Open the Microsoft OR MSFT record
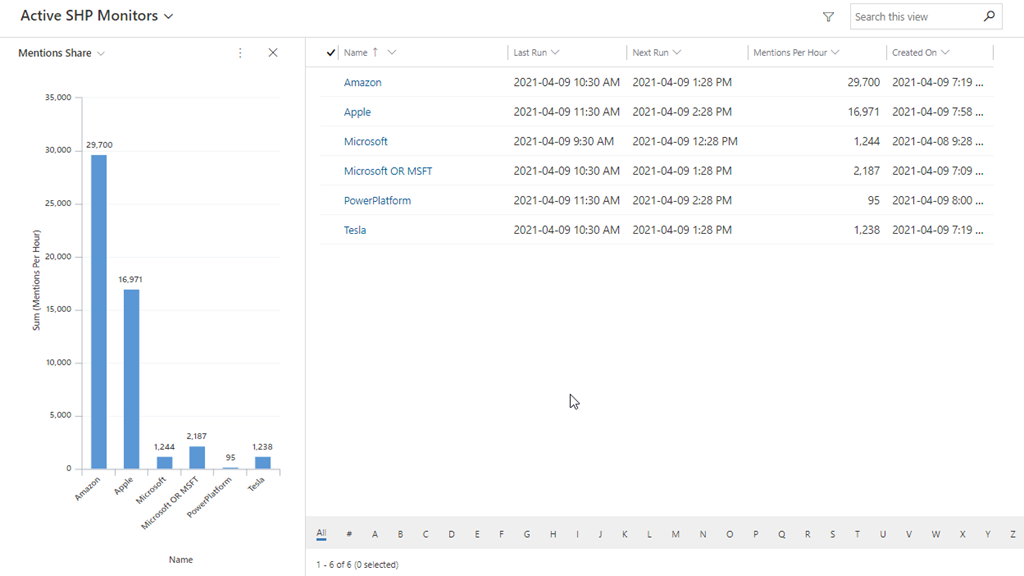The width and height of the screenshot is (1024, 576). (x=388, y=170)
